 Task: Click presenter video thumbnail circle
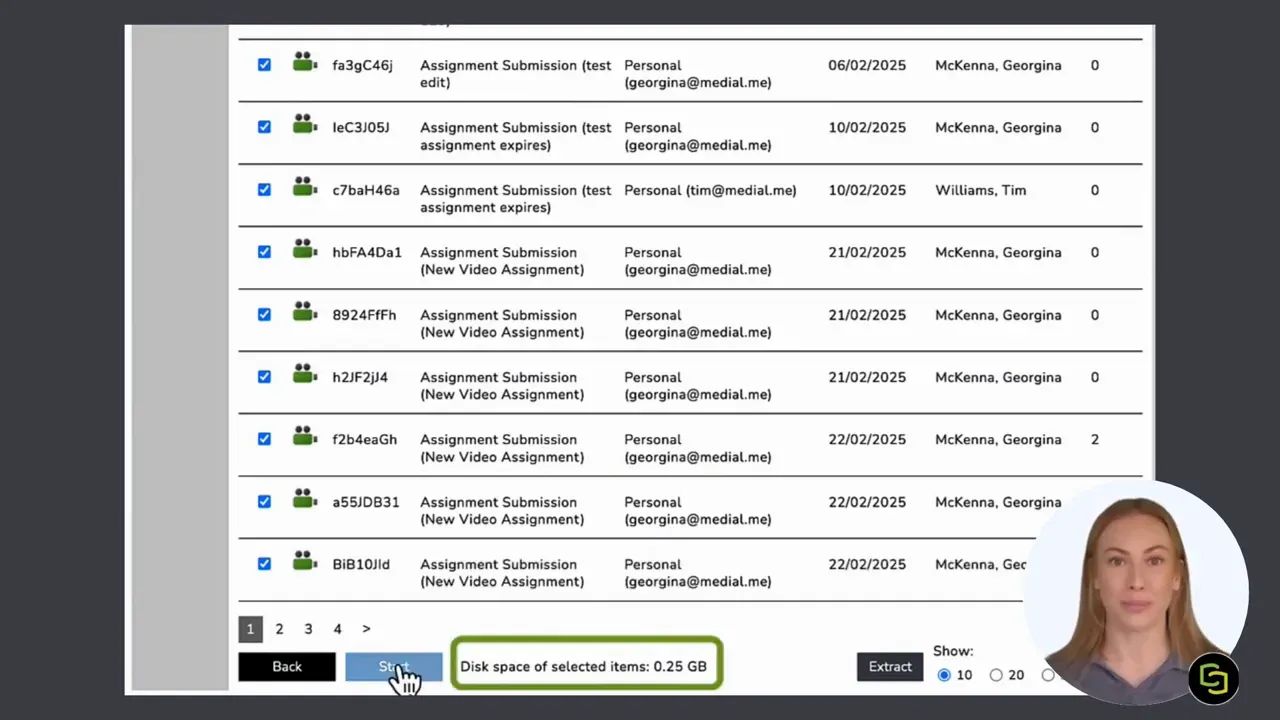1135,592
